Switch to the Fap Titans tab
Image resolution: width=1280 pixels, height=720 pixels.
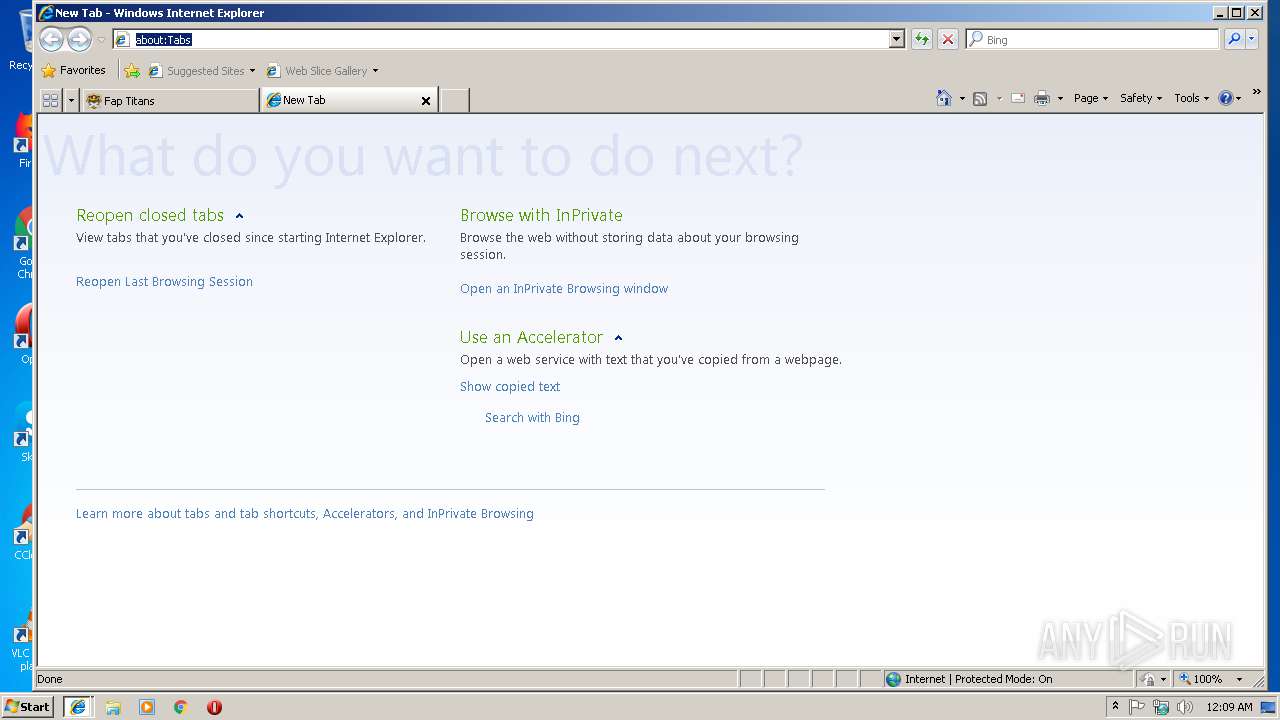[168, 100]
